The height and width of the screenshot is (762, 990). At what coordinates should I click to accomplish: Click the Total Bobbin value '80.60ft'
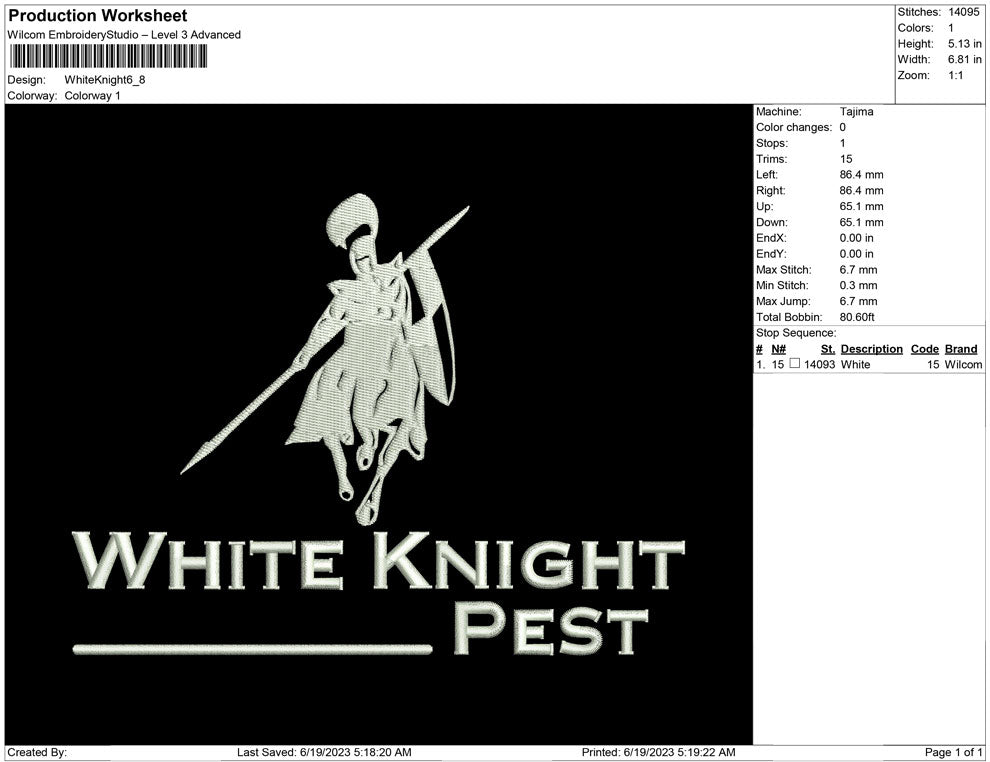(857, 317)
